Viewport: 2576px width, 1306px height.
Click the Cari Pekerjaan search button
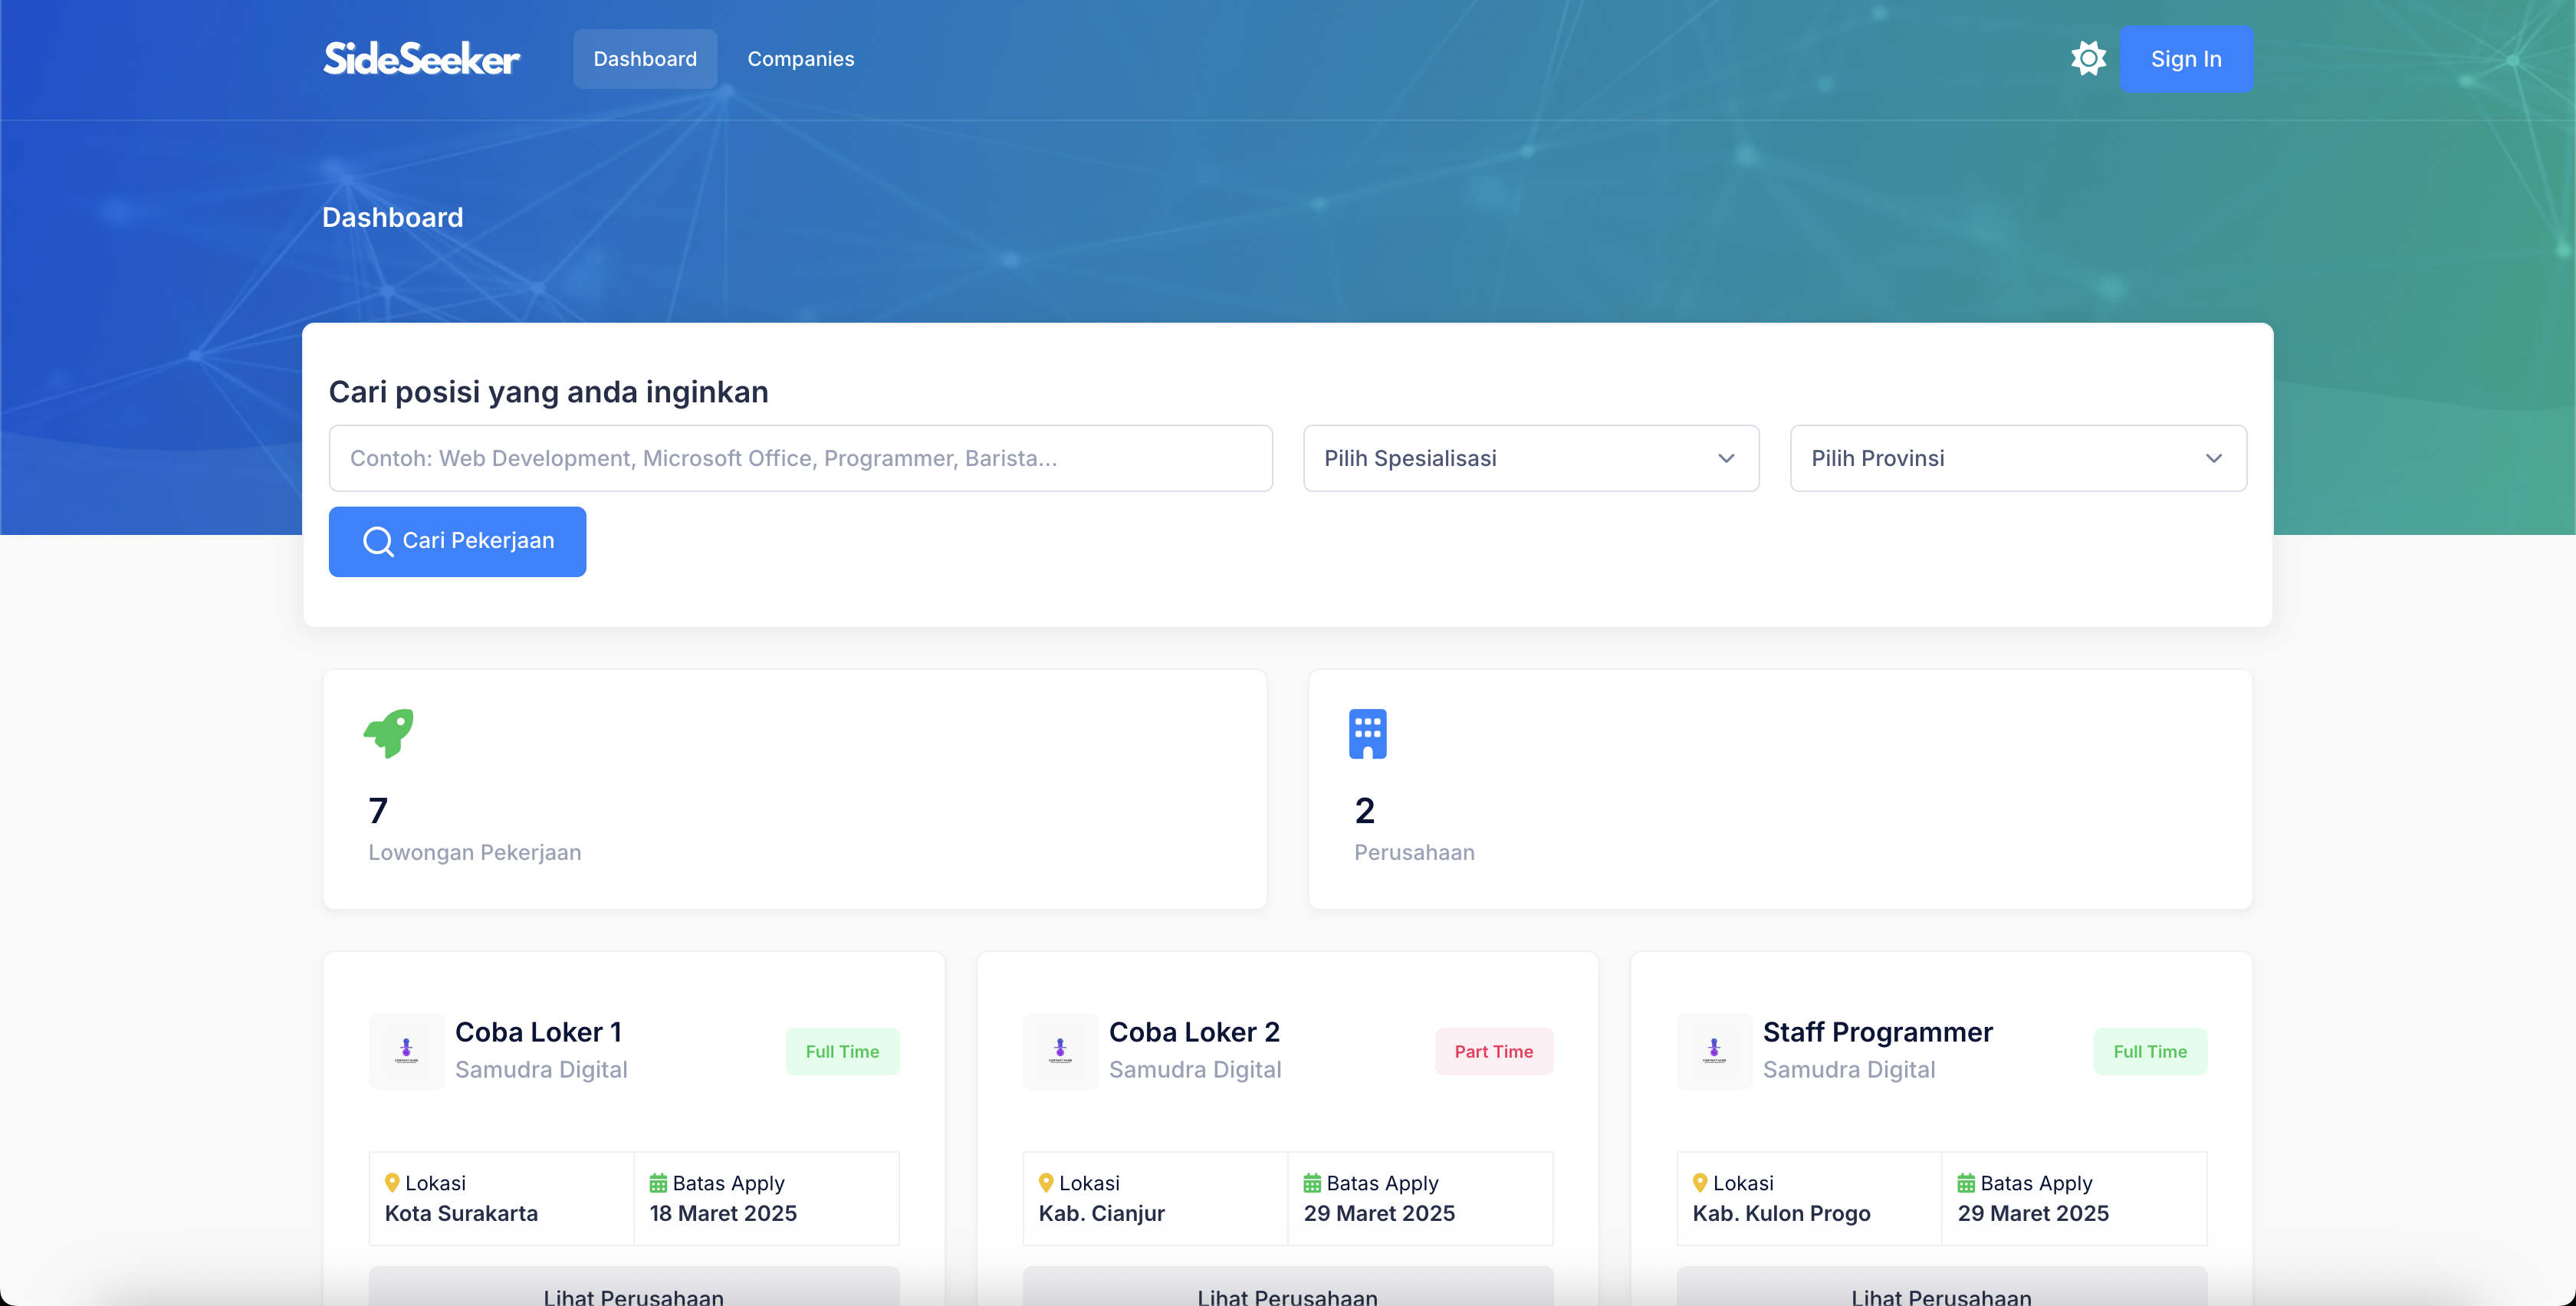pos(457,541)
